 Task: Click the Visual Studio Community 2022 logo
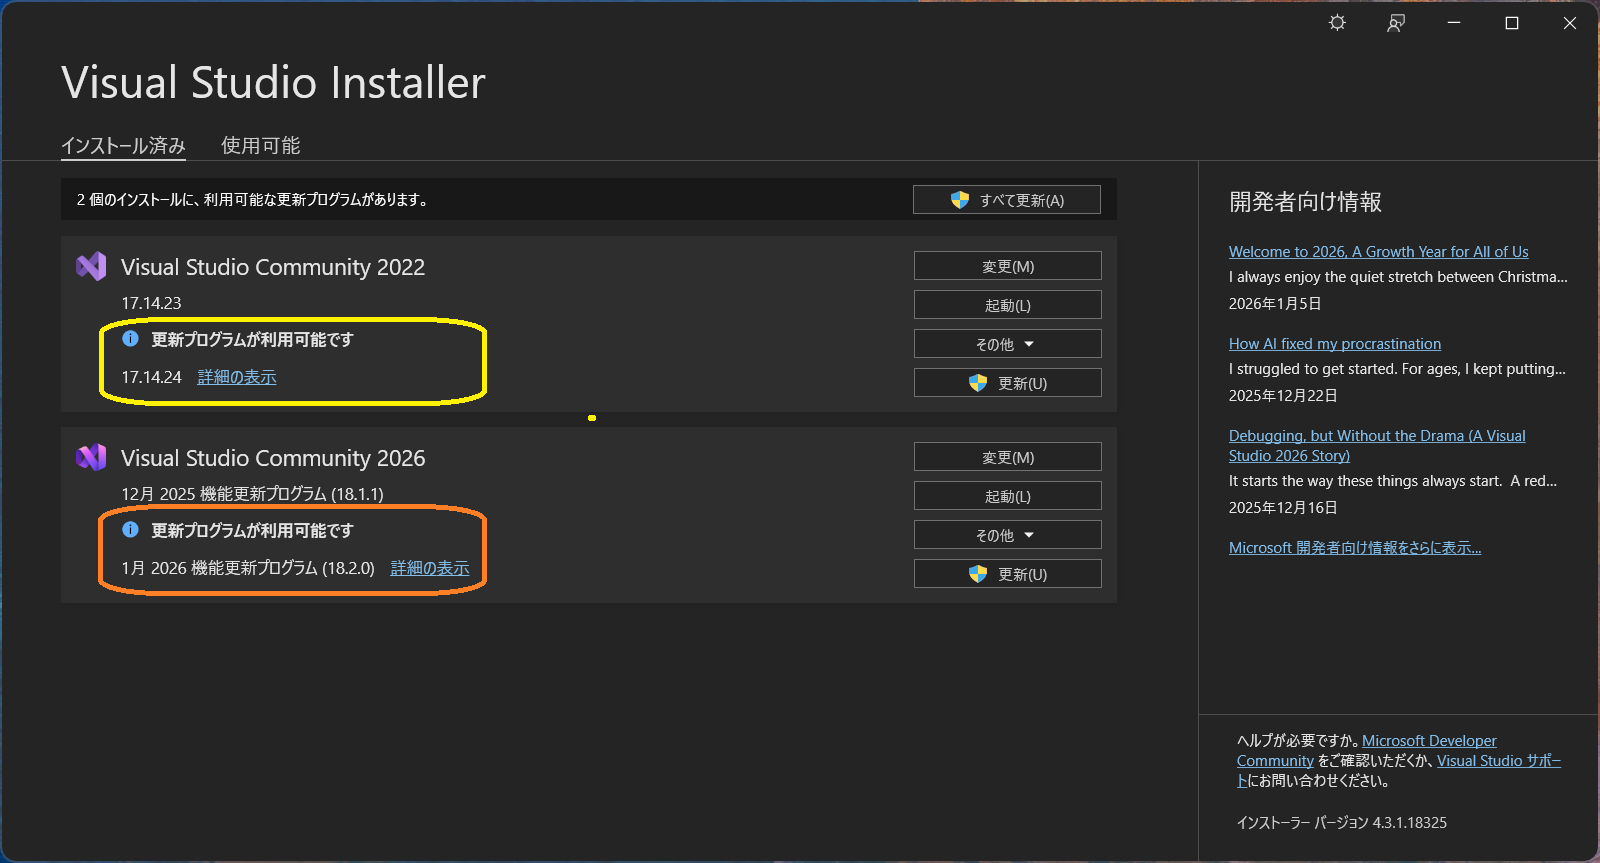(x=91, y=266)
